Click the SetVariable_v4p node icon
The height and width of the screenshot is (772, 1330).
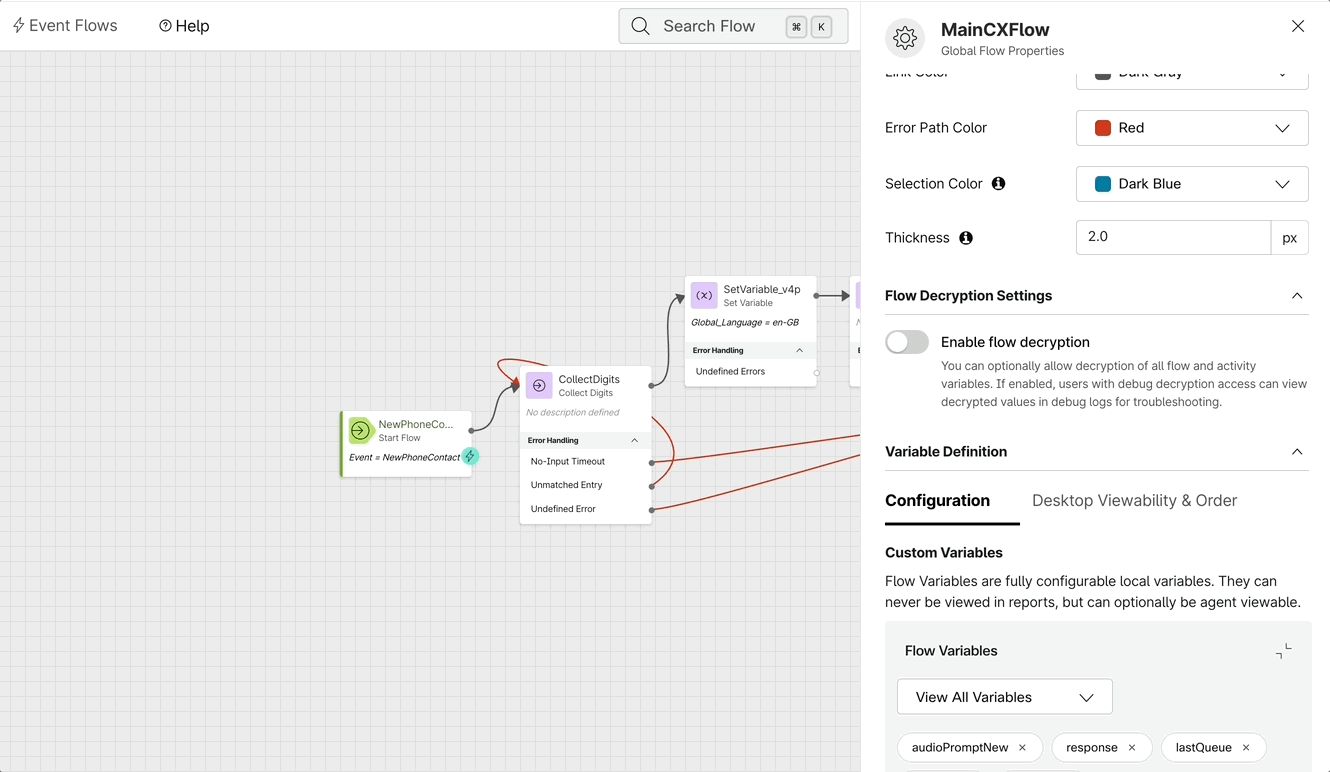tap(704, 295)
